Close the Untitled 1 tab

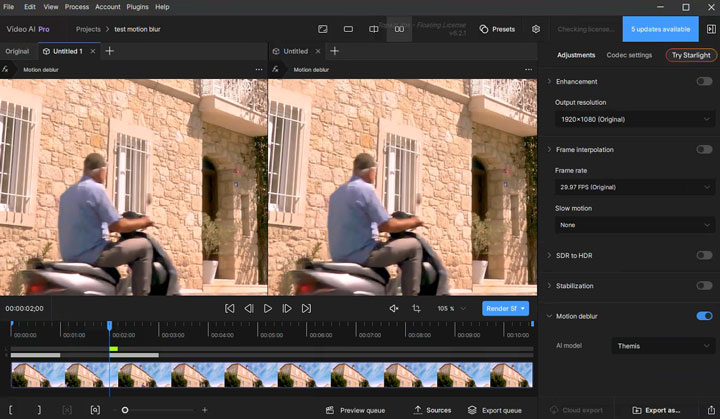pyautogui.click(x=93, y=51)
